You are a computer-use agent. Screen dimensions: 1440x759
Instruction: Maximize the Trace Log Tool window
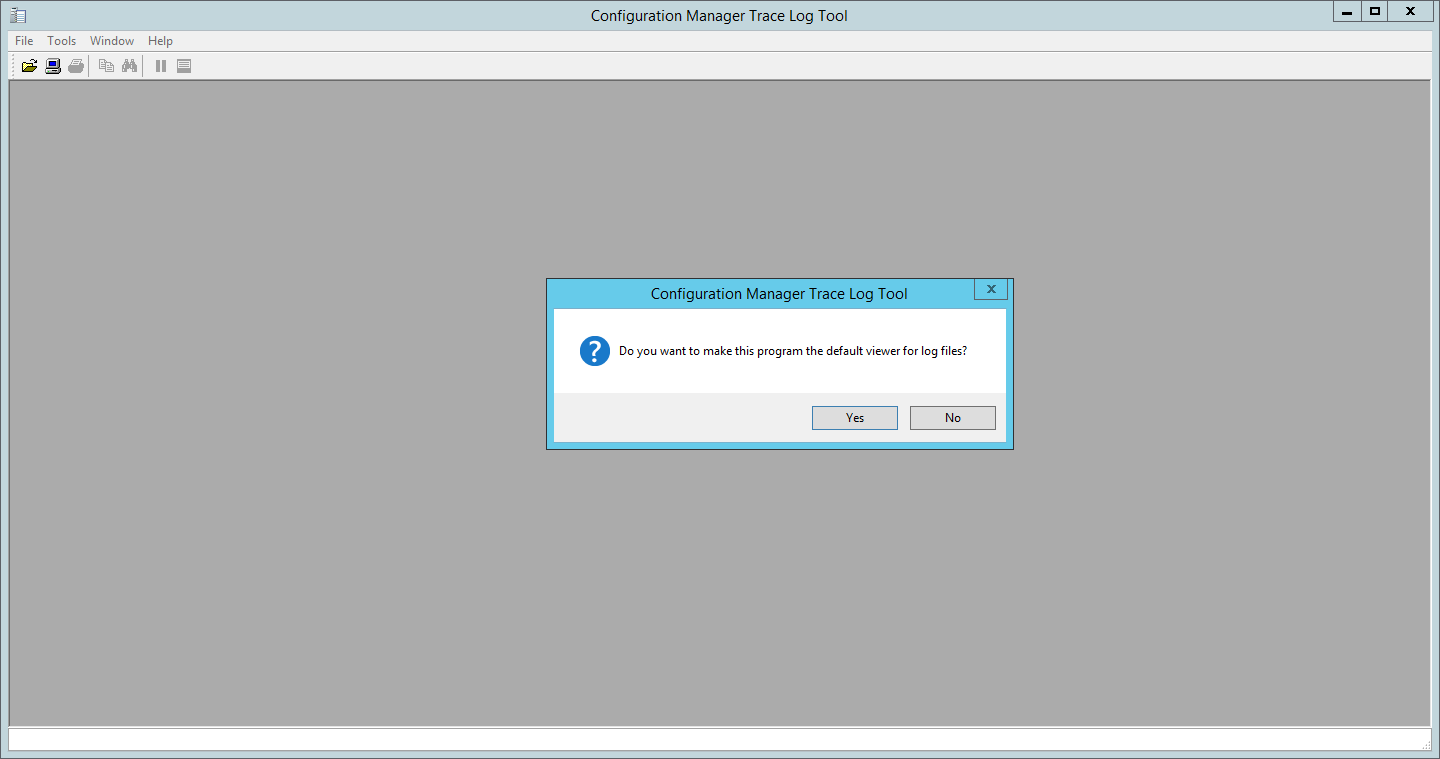pyautogui.click(x=1375, y=11)
